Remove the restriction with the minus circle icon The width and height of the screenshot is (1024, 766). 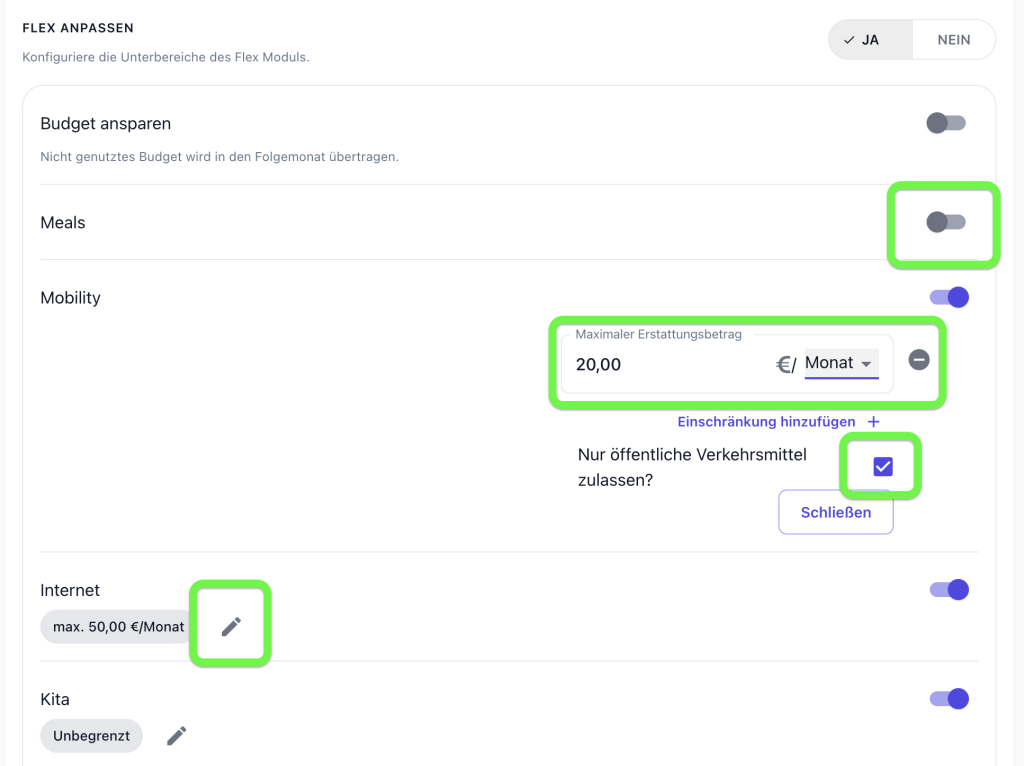pos(919,360)
